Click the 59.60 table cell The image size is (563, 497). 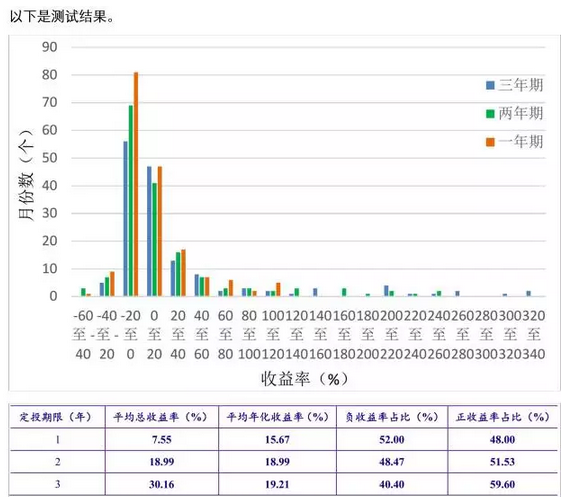pos(502,484)
